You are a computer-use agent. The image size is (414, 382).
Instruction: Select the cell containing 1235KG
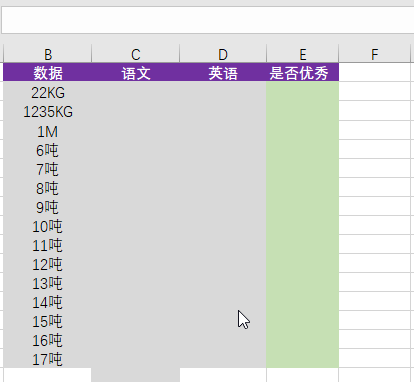coord(47,111)
